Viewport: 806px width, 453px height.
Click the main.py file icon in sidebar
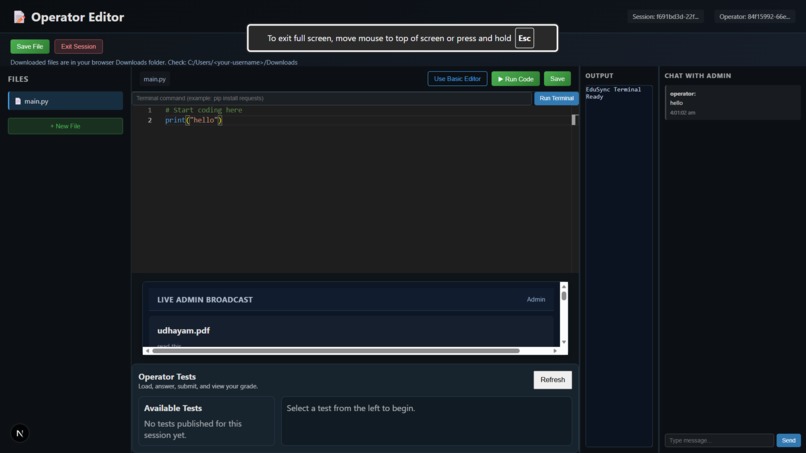[18, 101]
